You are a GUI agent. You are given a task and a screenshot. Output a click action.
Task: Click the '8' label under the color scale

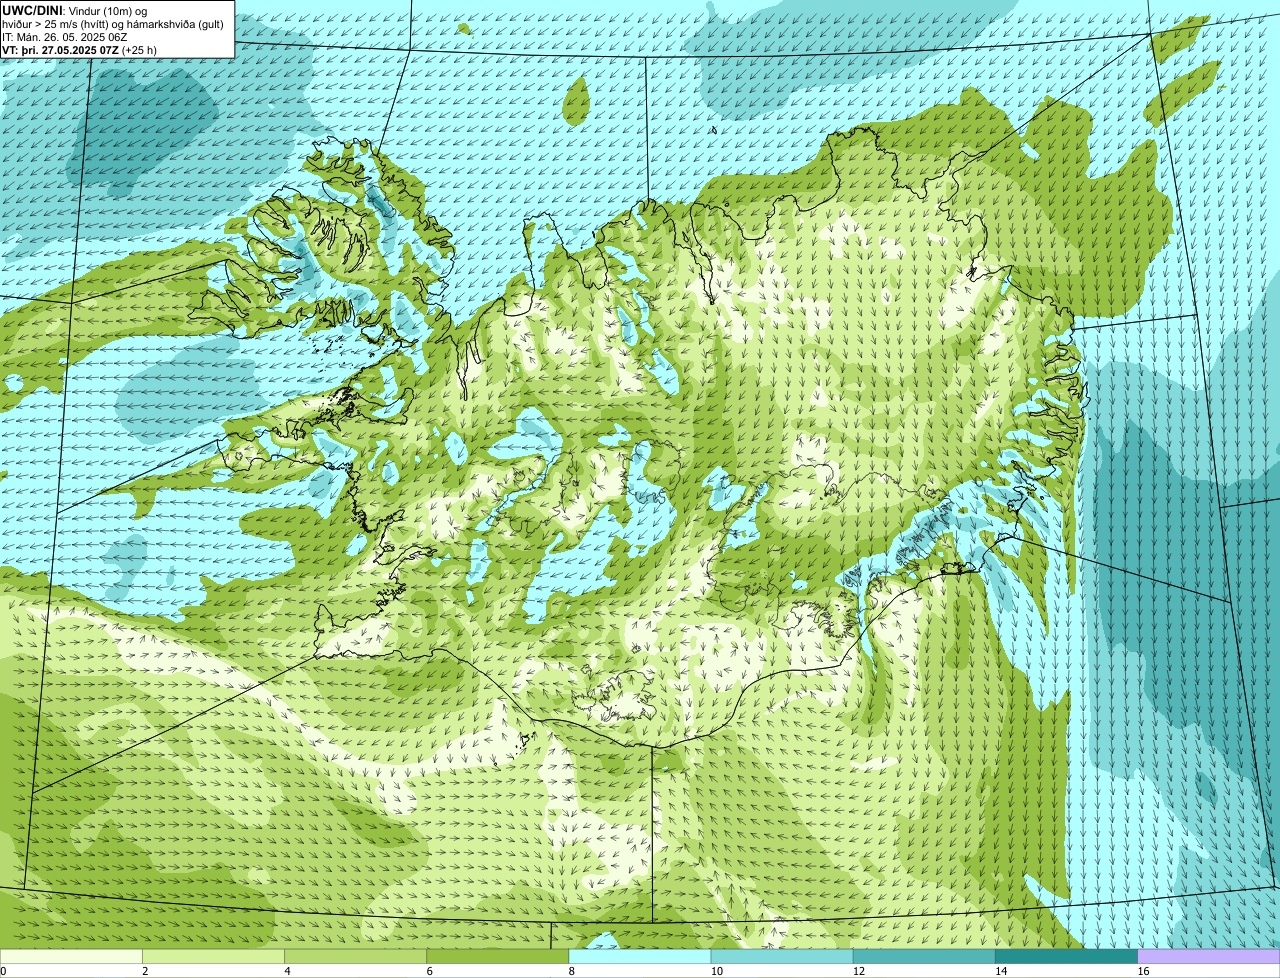572,971
